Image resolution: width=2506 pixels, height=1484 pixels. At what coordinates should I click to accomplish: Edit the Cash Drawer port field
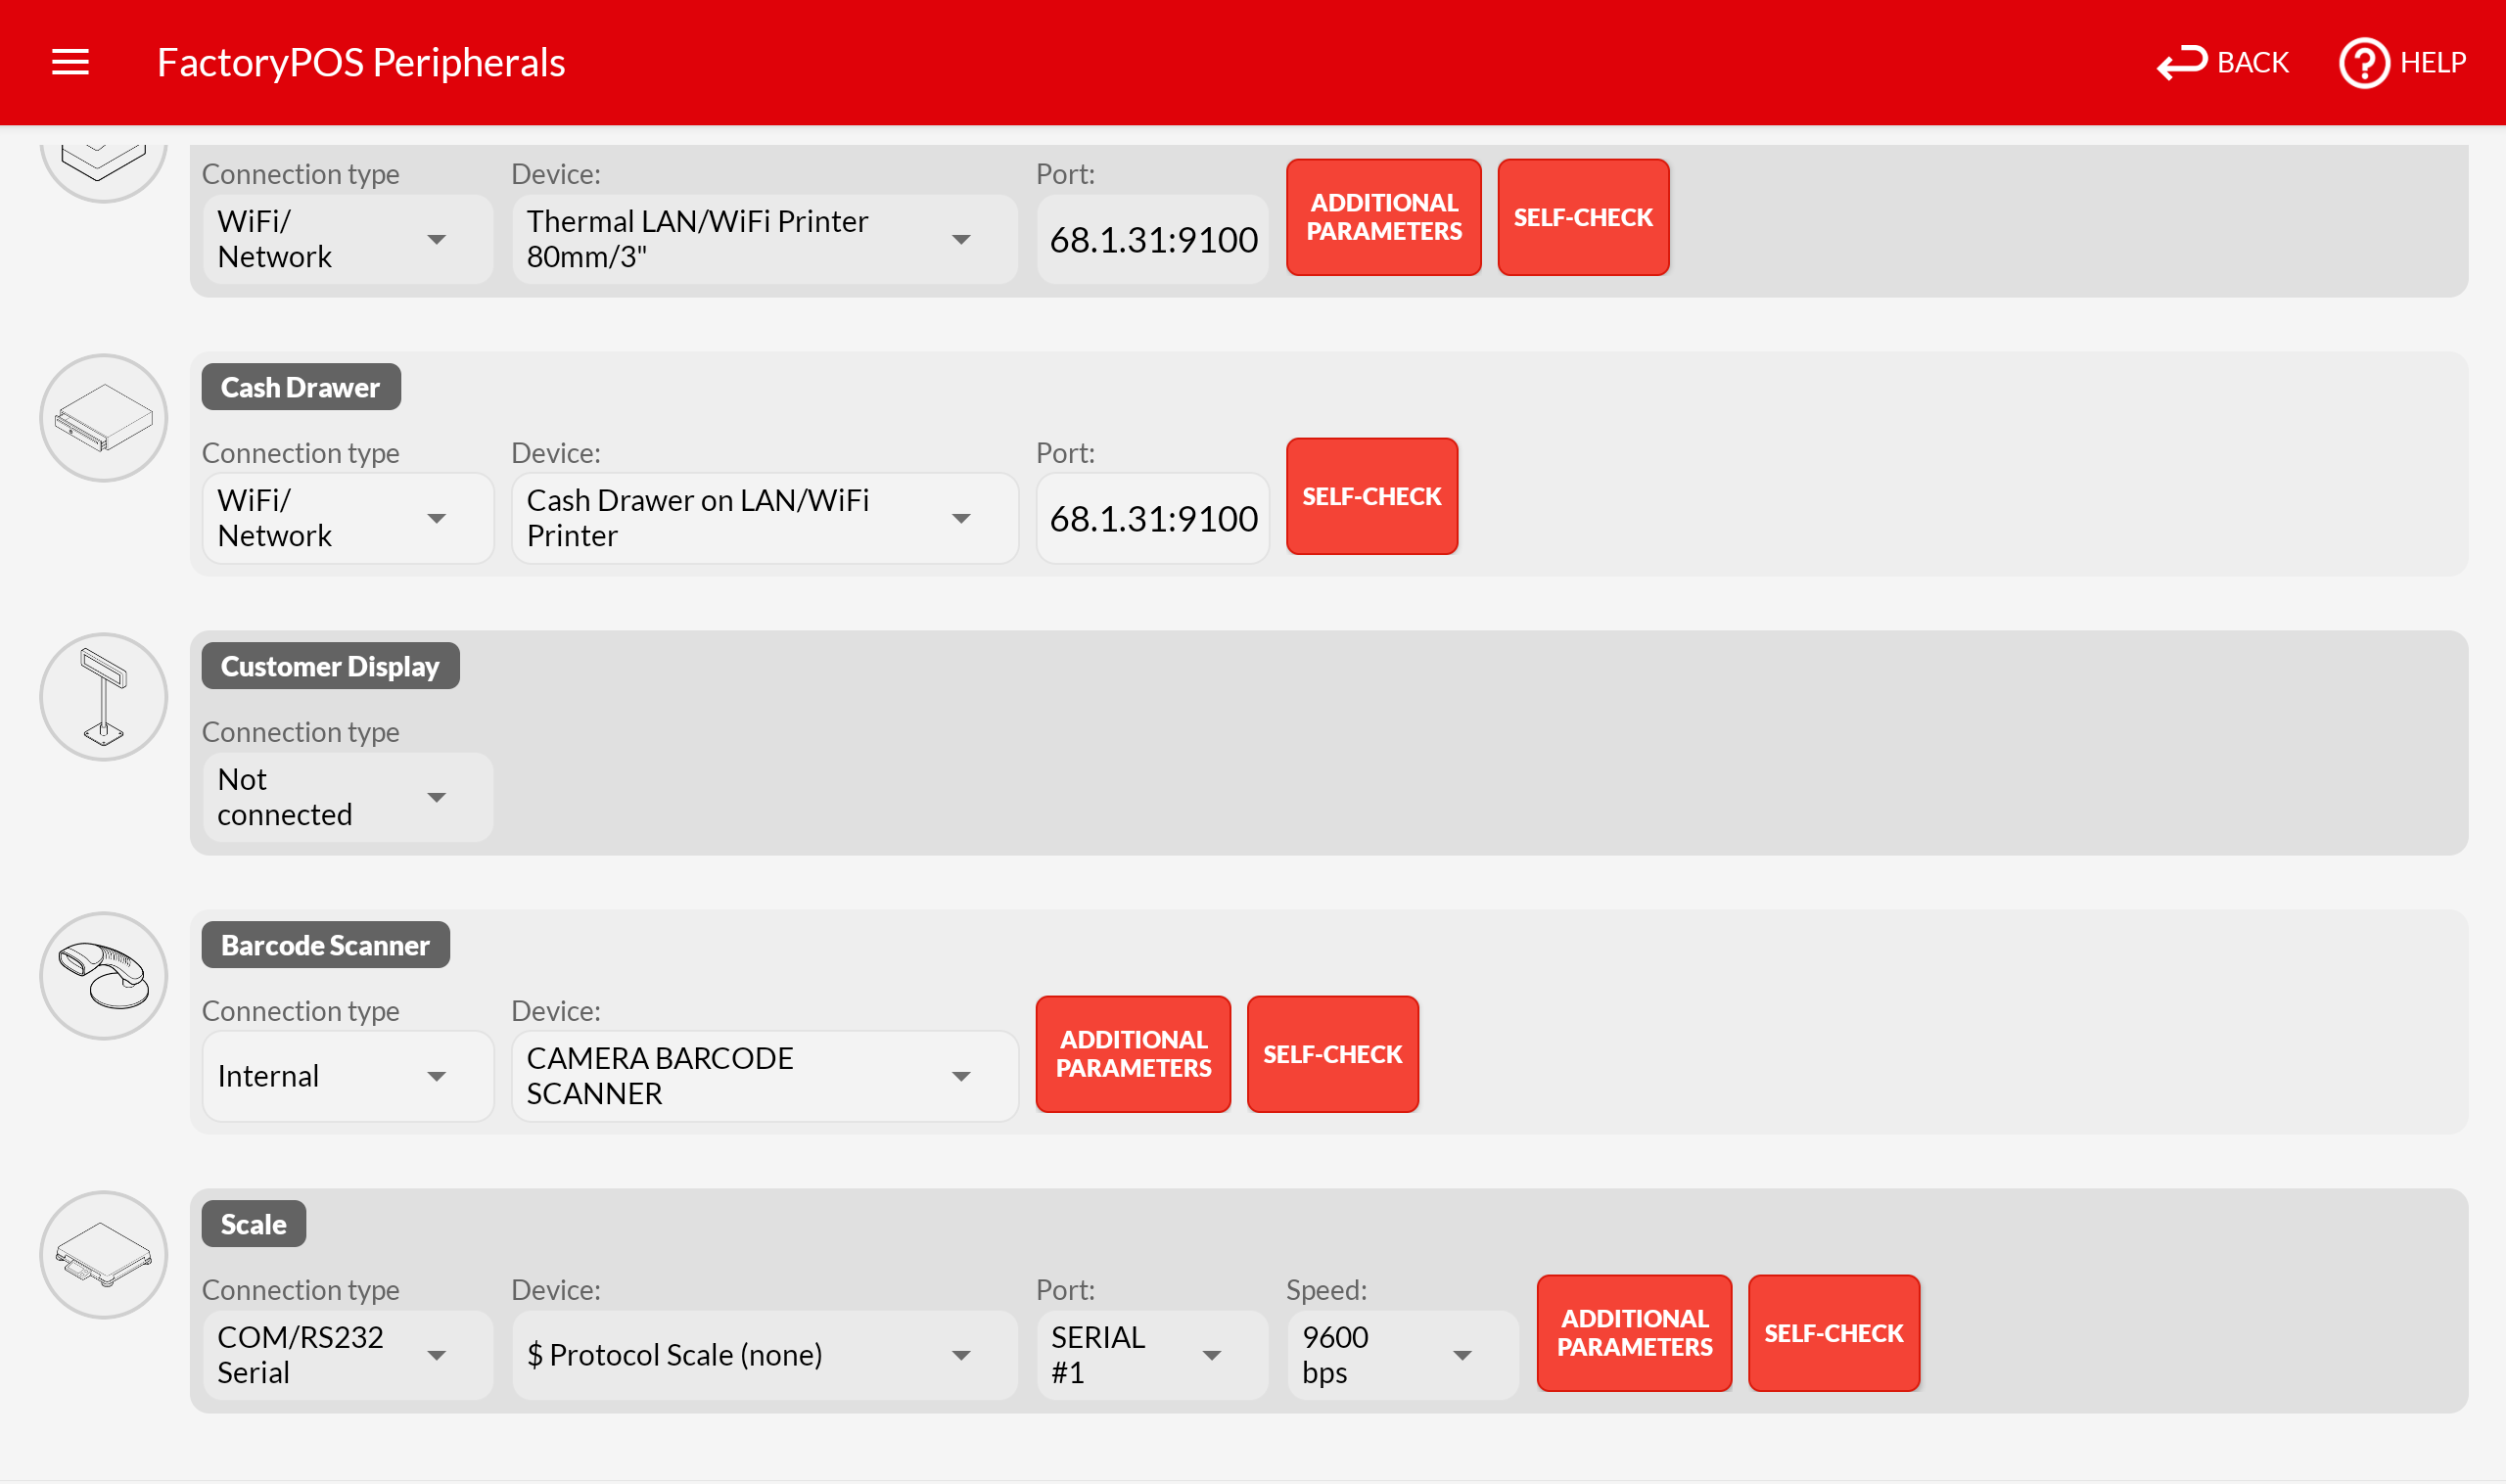click(1152, 518)
